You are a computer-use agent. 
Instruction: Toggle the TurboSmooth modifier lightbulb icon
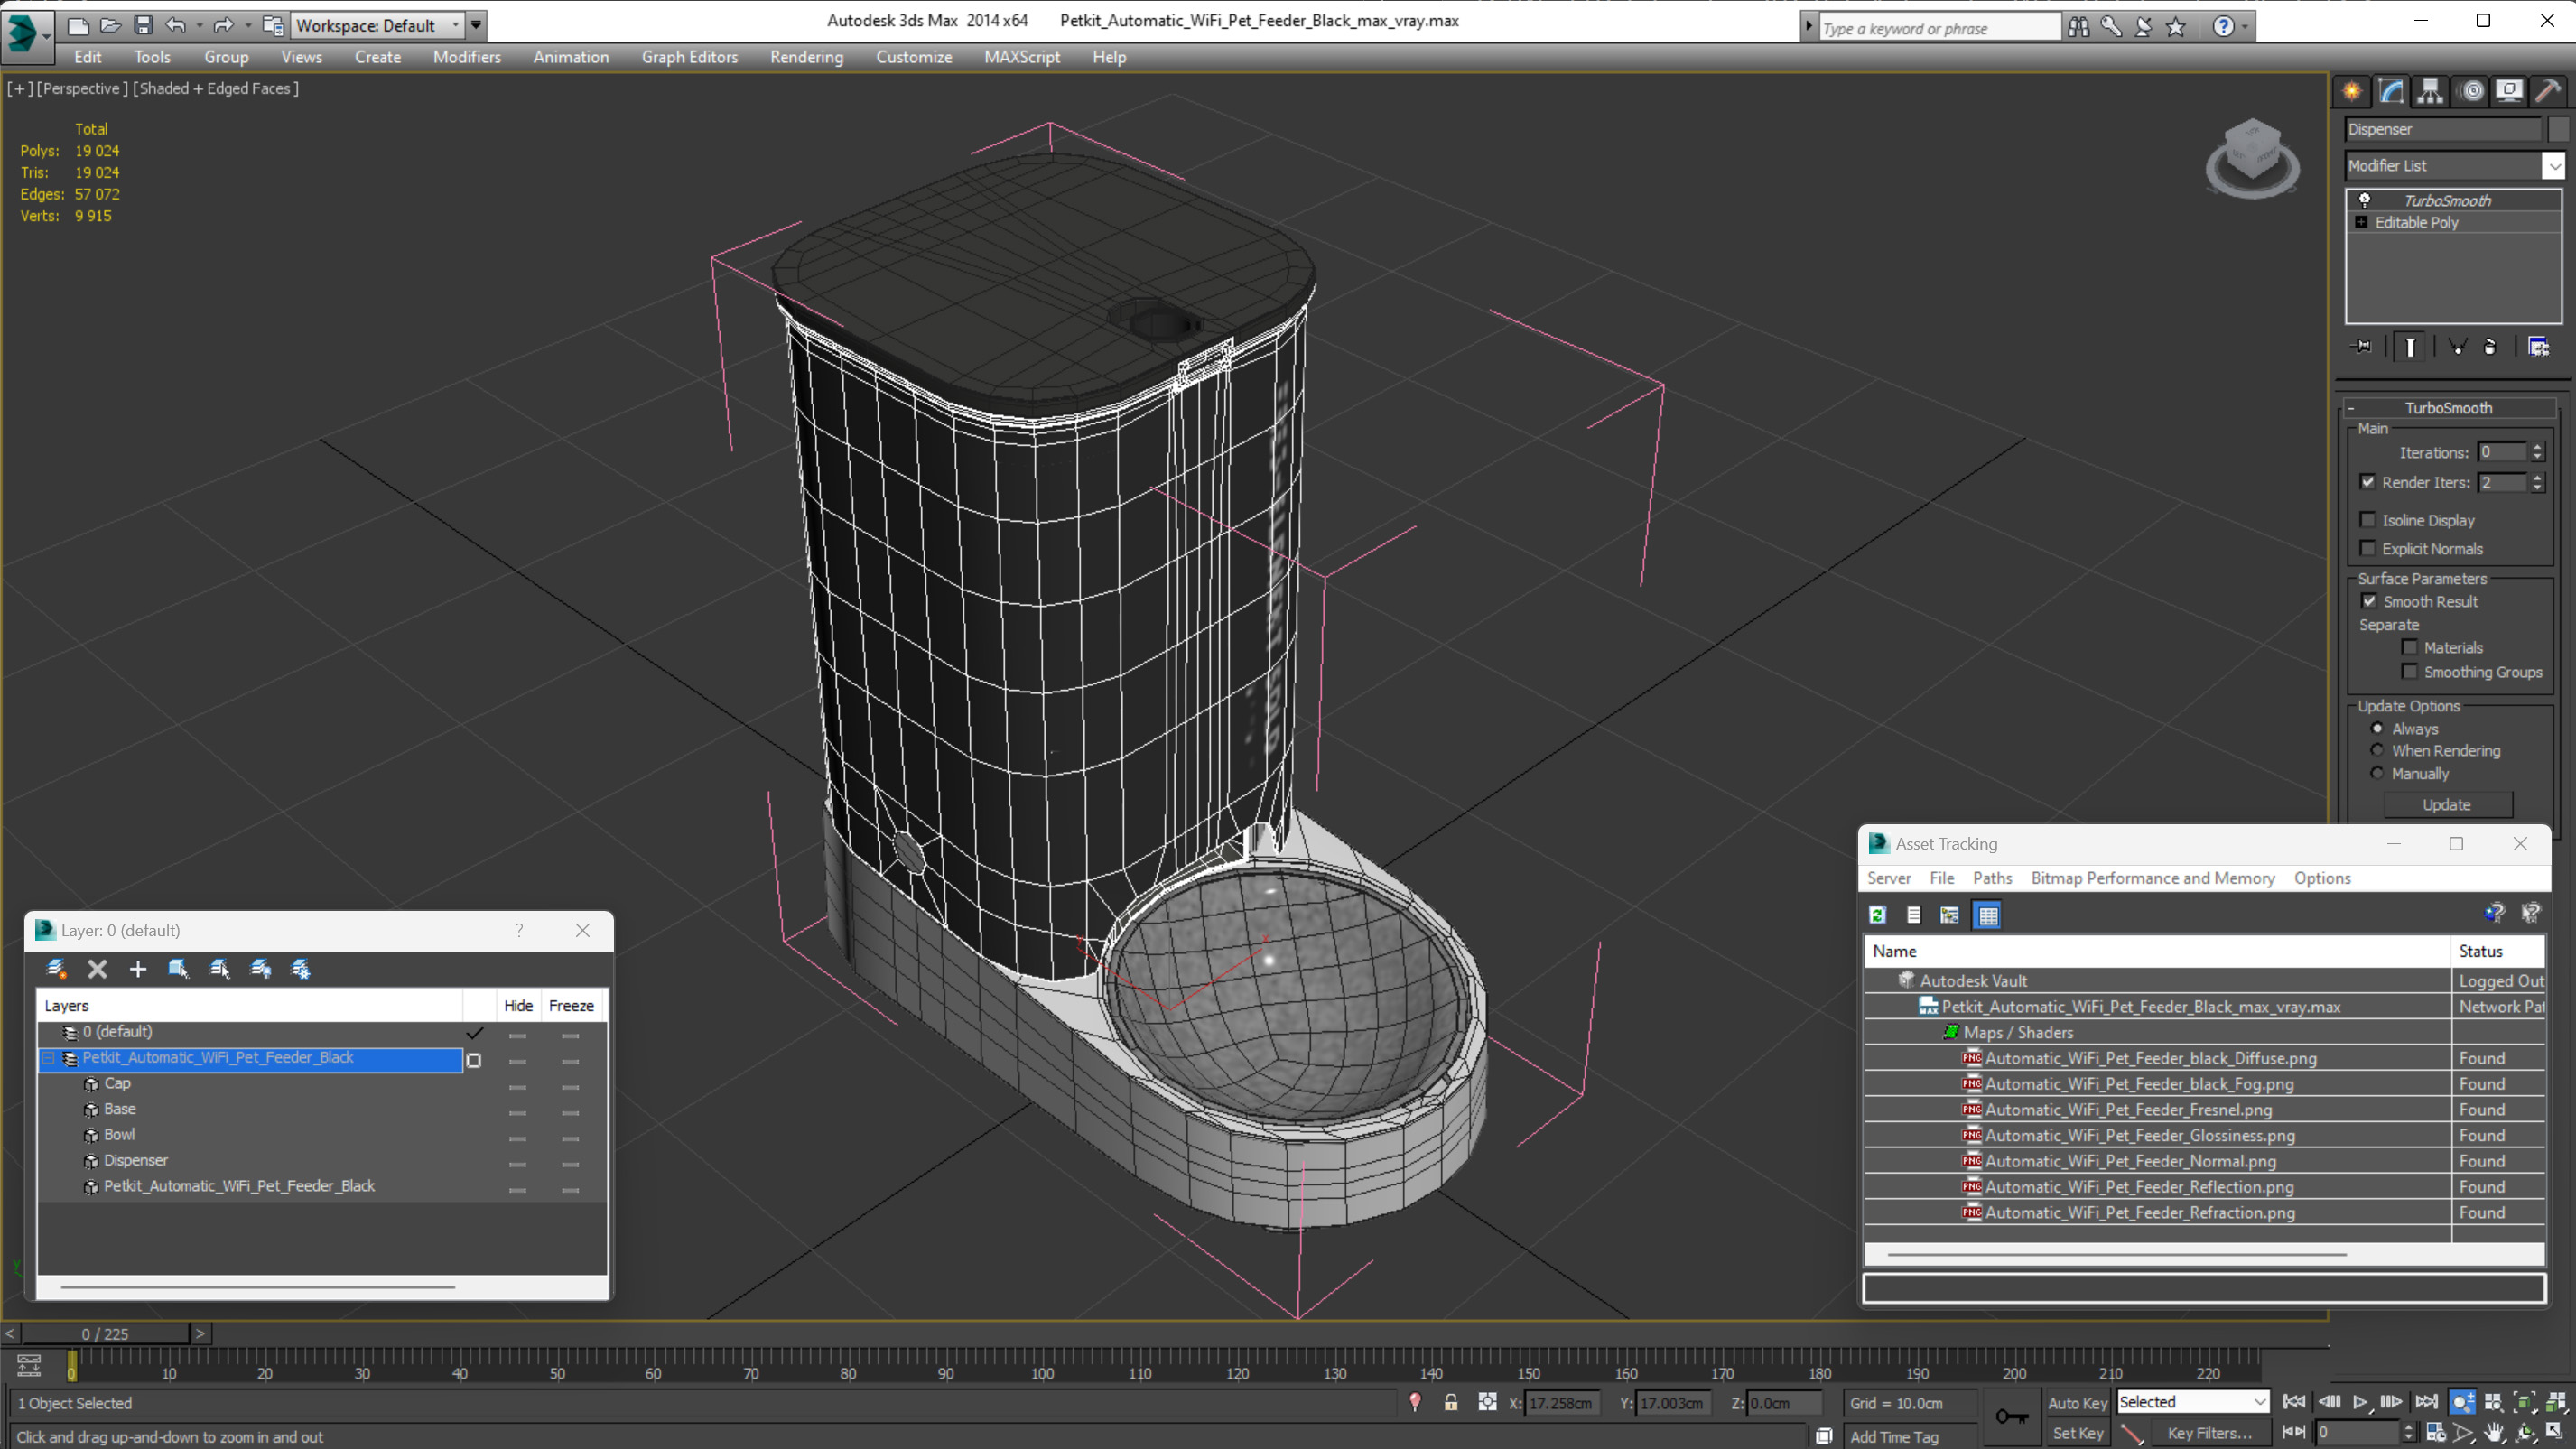2364,200
